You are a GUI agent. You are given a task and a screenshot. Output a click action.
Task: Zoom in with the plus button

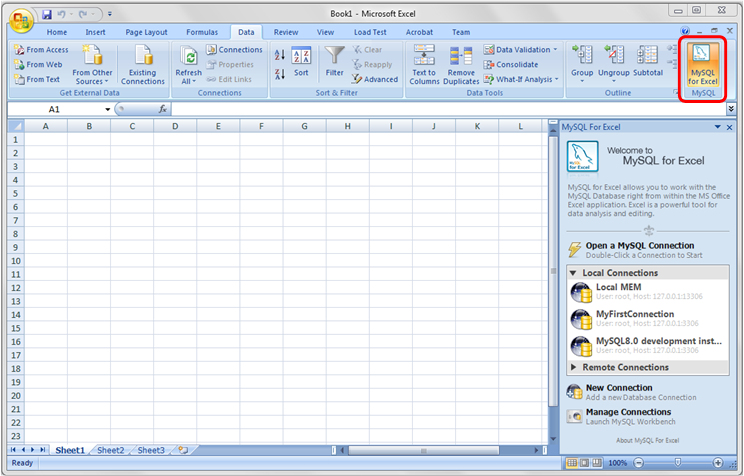point(717,463)
